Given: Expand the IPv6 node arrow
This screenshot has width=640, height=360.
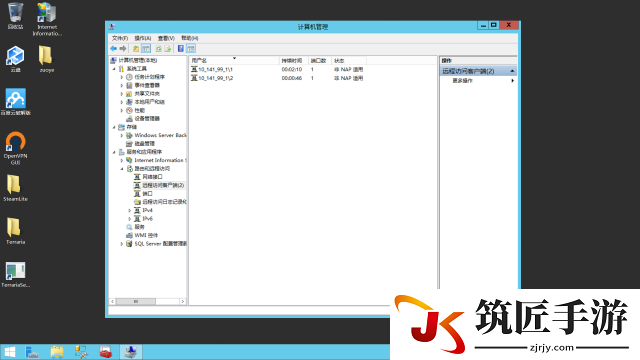Looking at the screenshot, I should click(130, 219).
